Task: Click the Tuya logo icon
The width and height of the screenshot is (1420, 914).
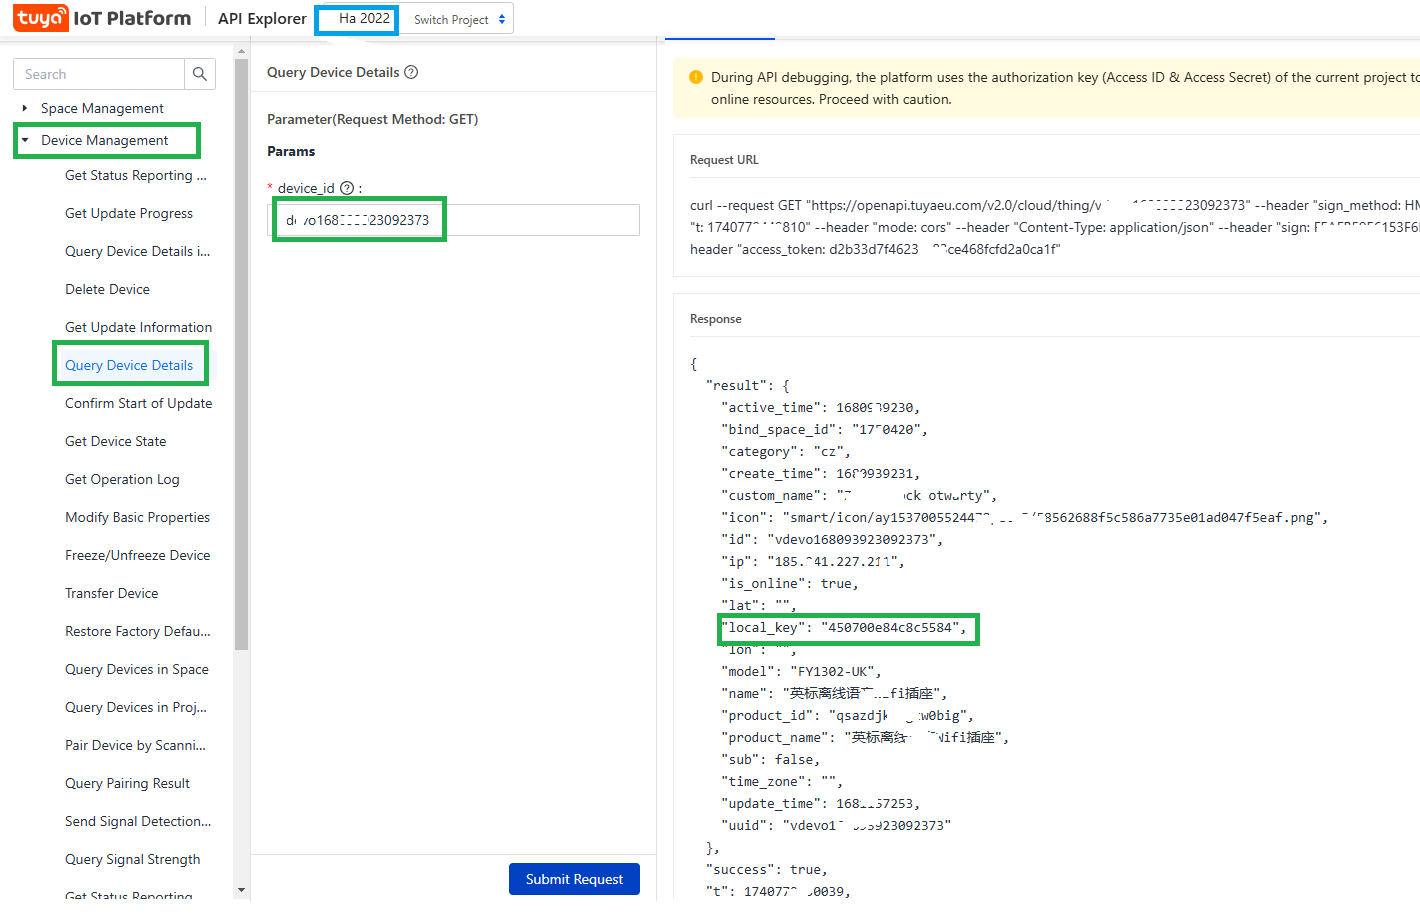Action: 40,18
